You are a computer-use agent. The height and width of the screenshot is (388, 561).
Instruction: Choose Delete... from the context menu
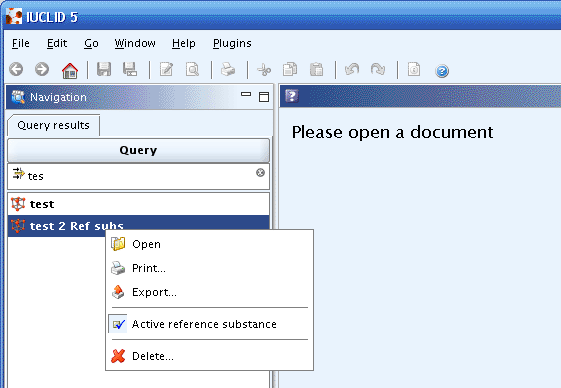(x=210, y=356)
